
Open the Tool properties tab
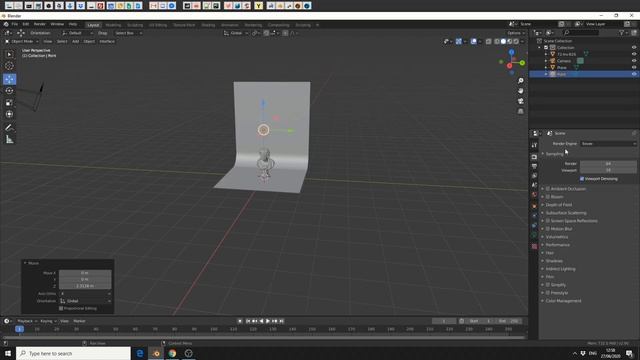coord(534,145)
